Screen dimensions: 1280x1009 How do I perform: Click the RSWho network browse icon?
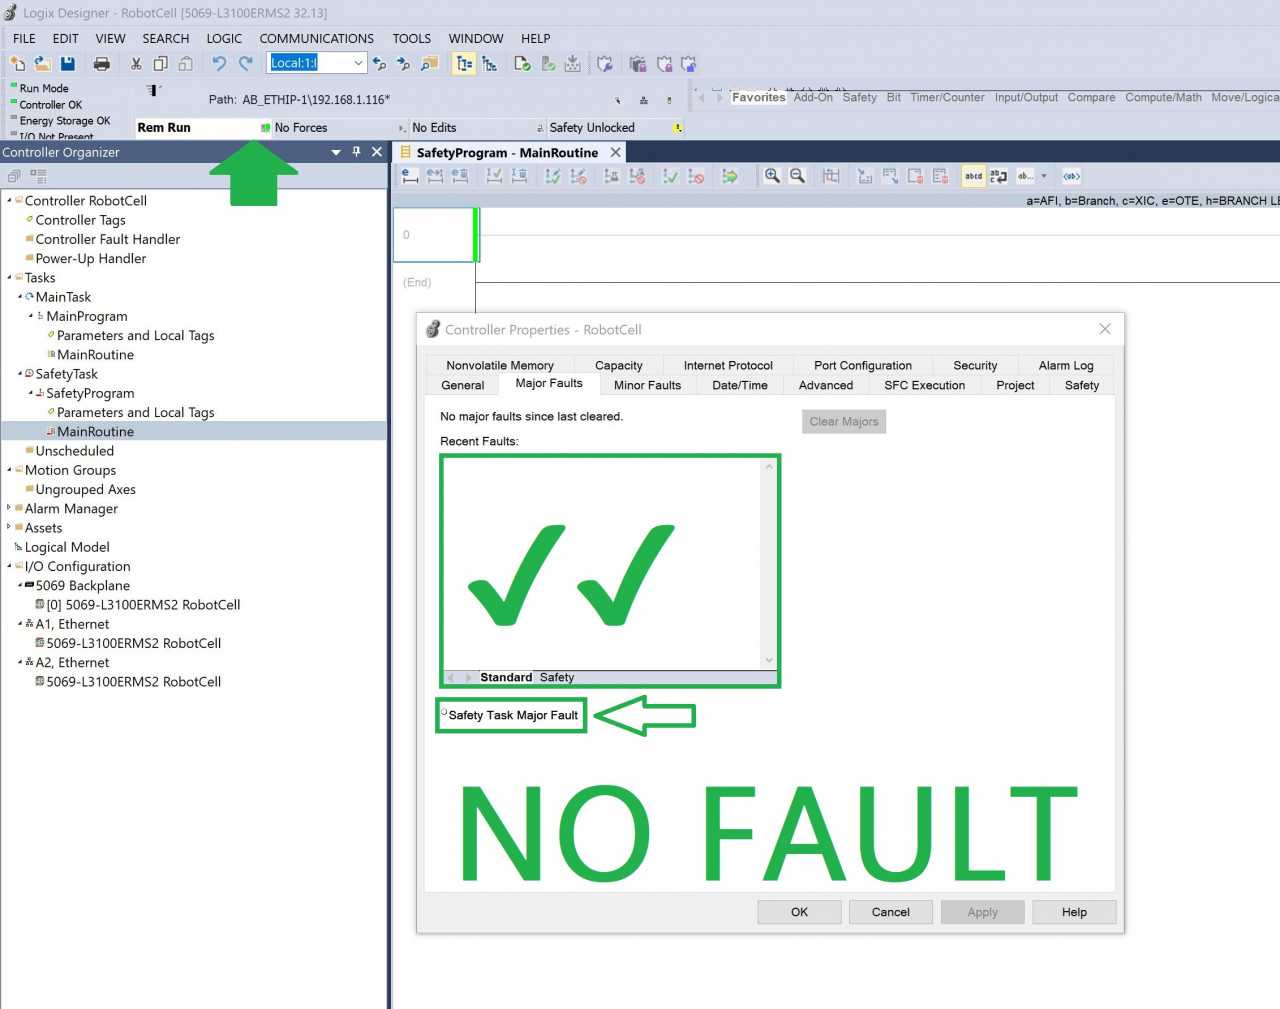pyautogui.click(x=643, y=100)
